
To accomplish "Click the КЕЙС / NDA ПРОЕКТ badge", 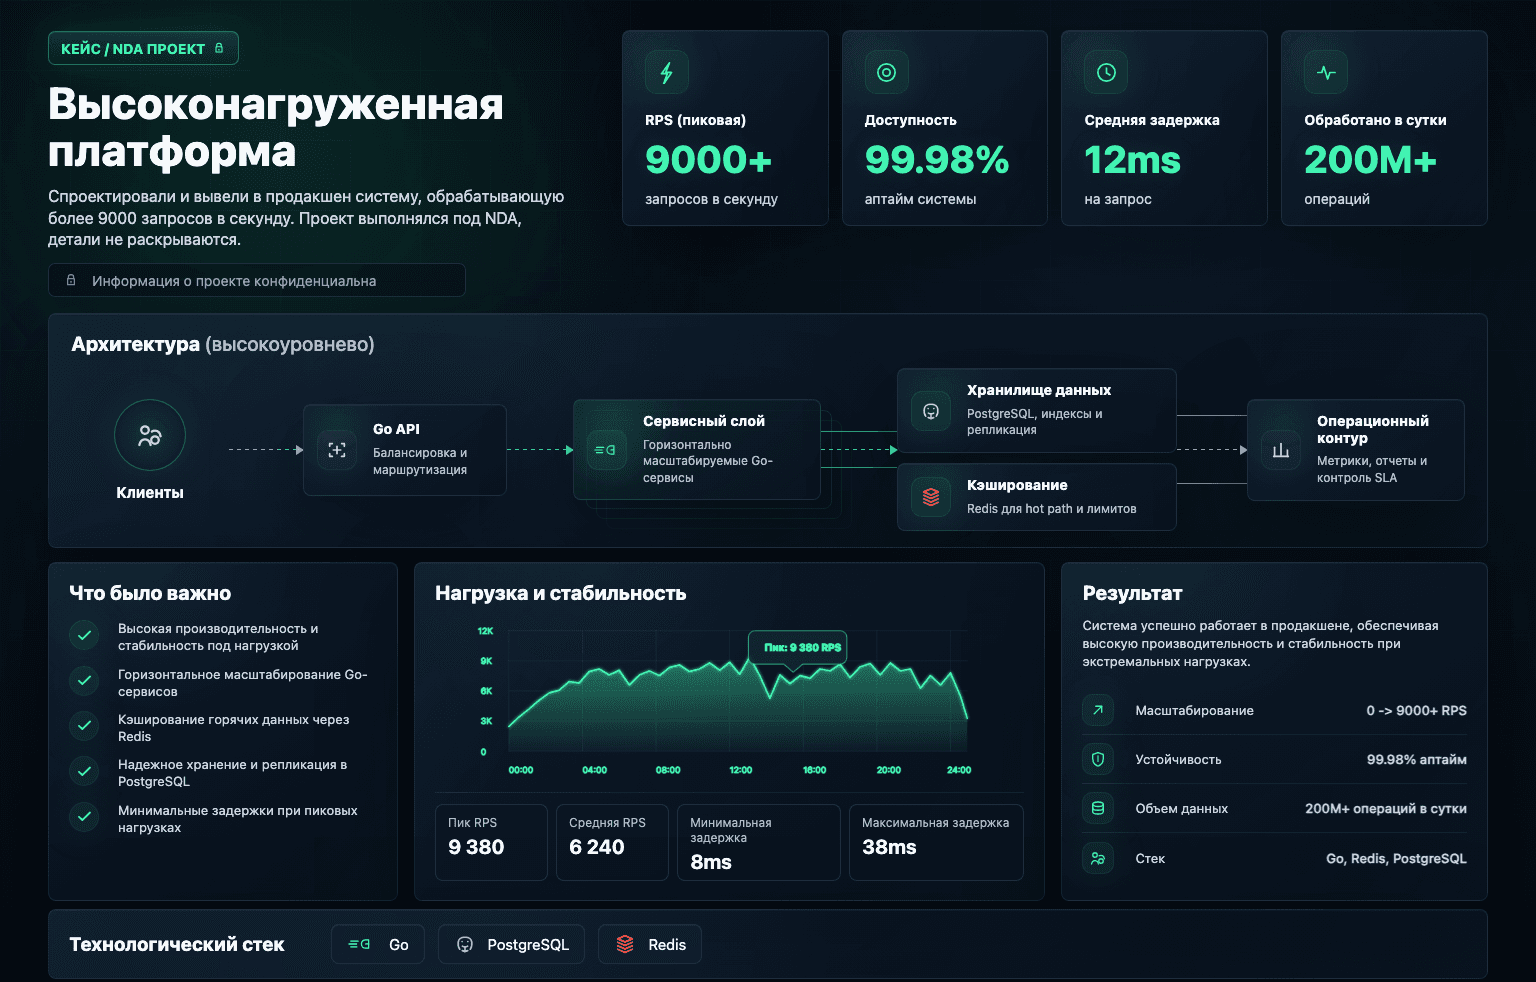I will (x=143, y=48).
